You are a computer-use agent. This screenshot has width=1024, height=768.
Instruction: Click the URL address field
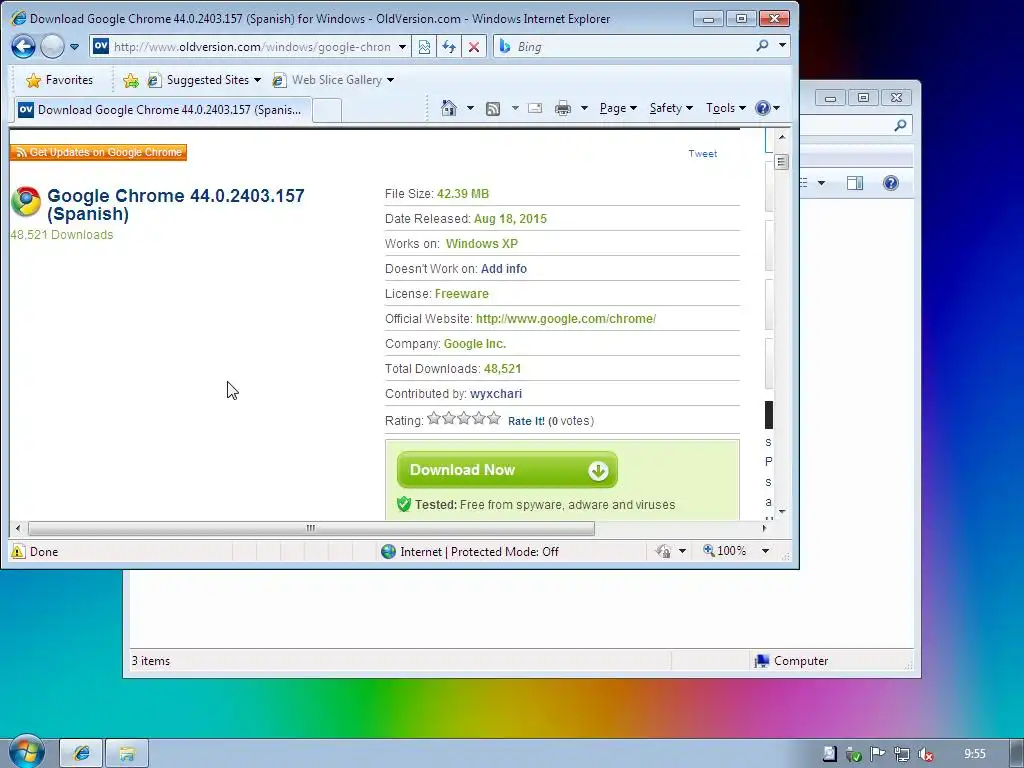252,47
